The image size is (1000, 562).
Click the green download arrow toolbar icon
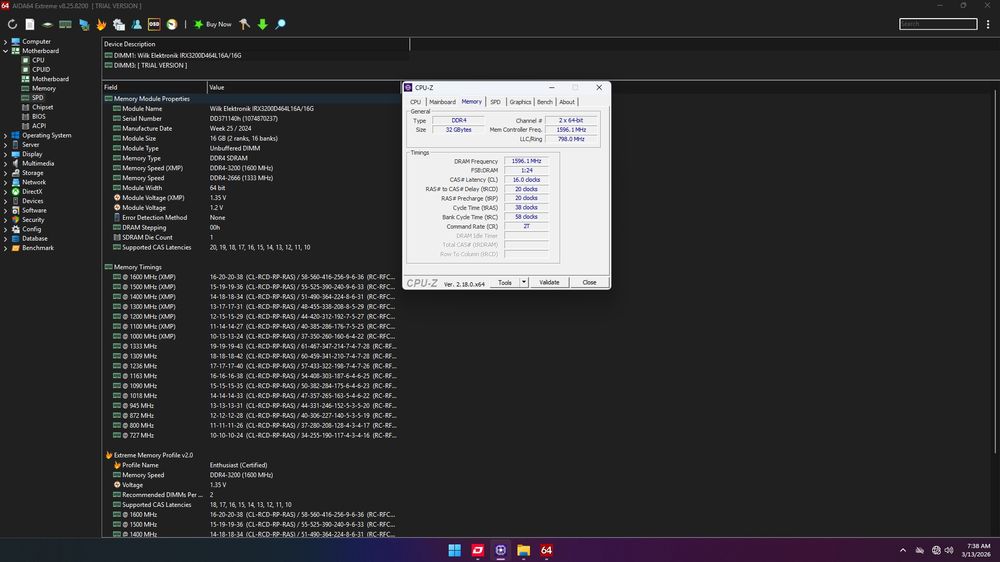pyautogui.click(x=262, y=24)
